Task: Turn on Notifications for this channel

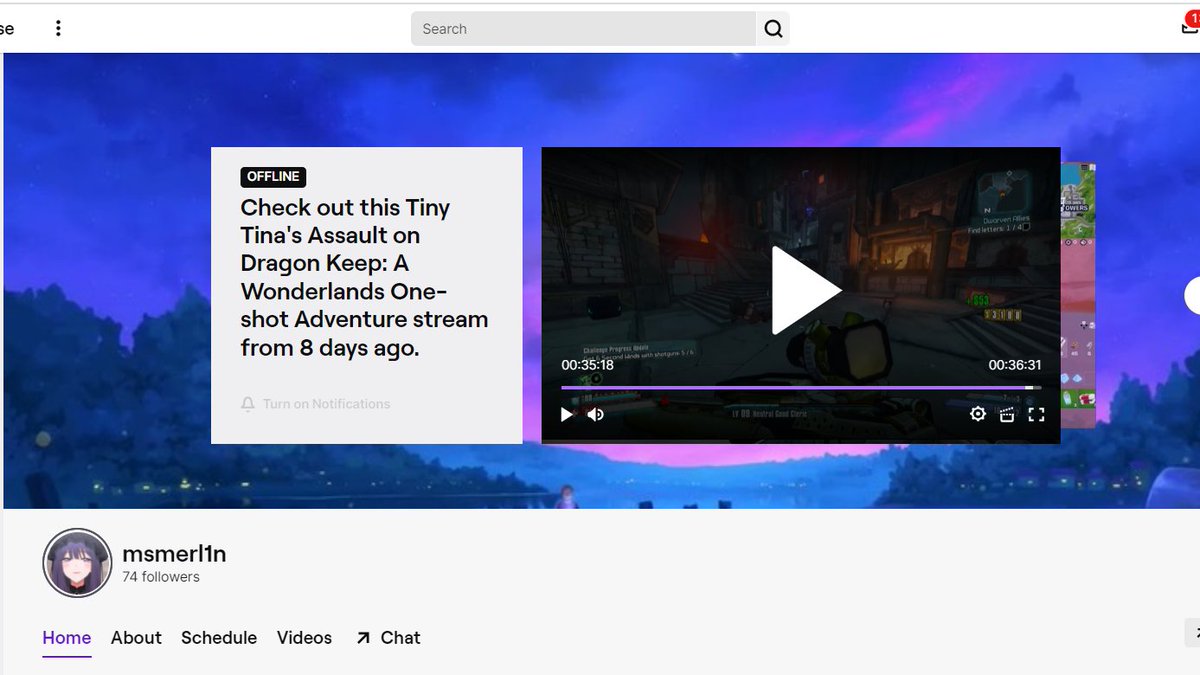Action: tap(316, 404)
